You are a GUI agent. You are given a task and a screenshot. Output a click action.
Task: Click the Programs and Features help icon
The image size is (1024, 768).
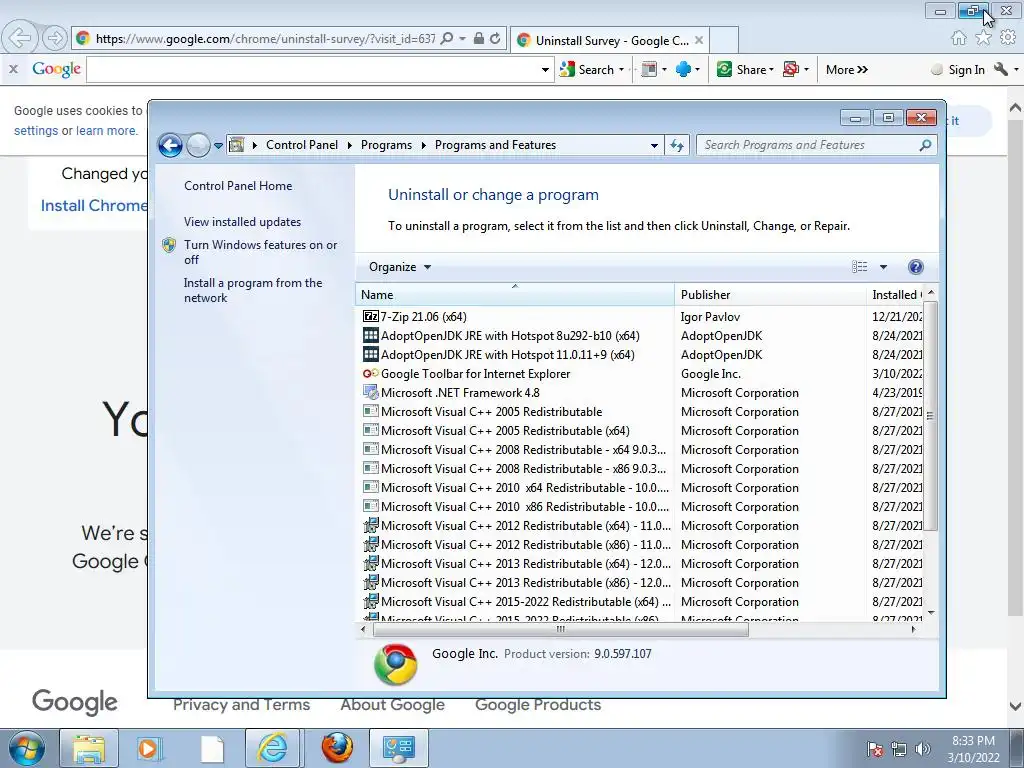point(916,266)
